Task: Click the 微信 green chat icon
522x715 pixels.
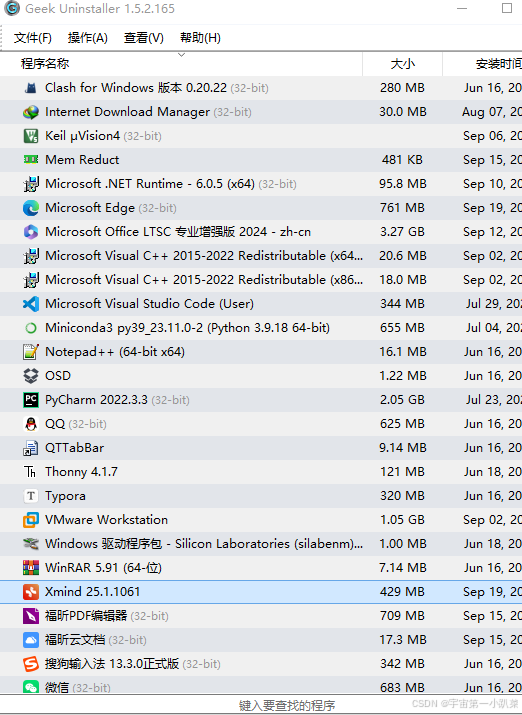Action: tap(31, 687)
